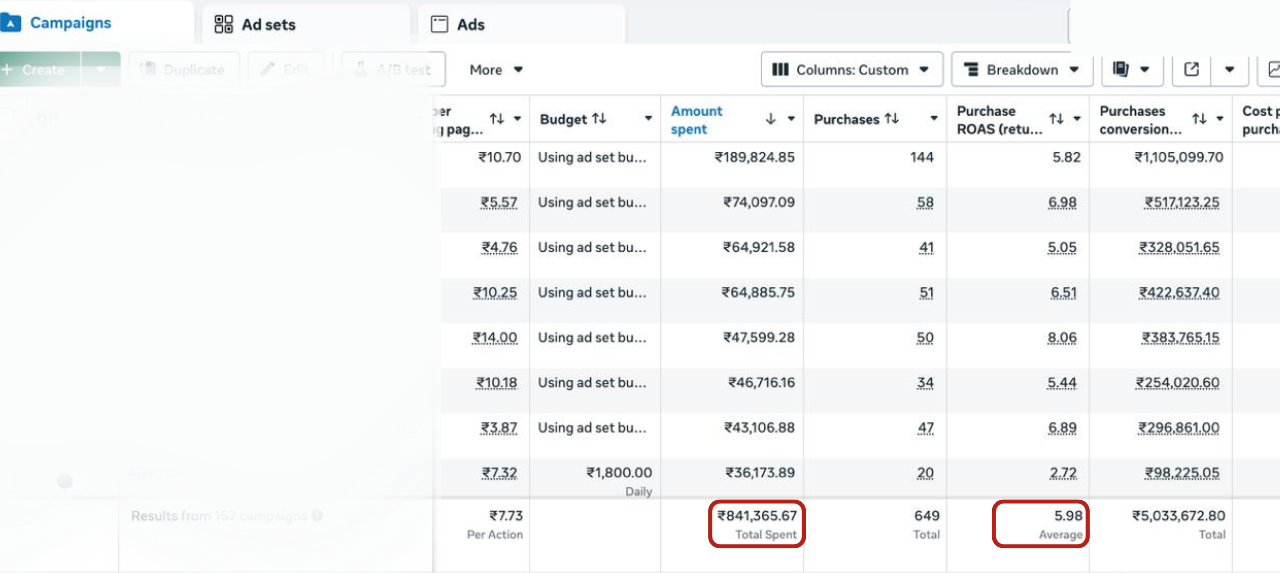This screenshot has width=1280, height=573.
Task: Expand the More dropdown menu
Action: [x=496, y=70]
